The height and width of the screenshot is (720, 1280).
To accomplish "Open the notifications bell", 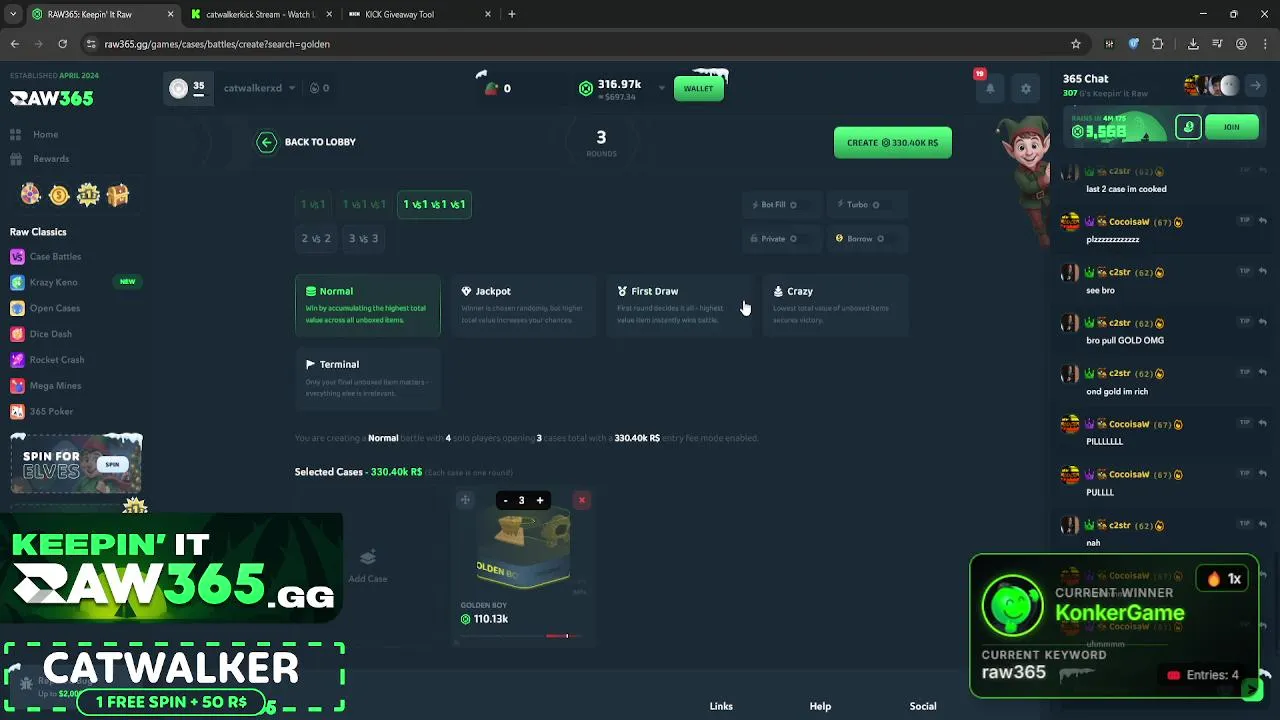I will tap(990, 88).
